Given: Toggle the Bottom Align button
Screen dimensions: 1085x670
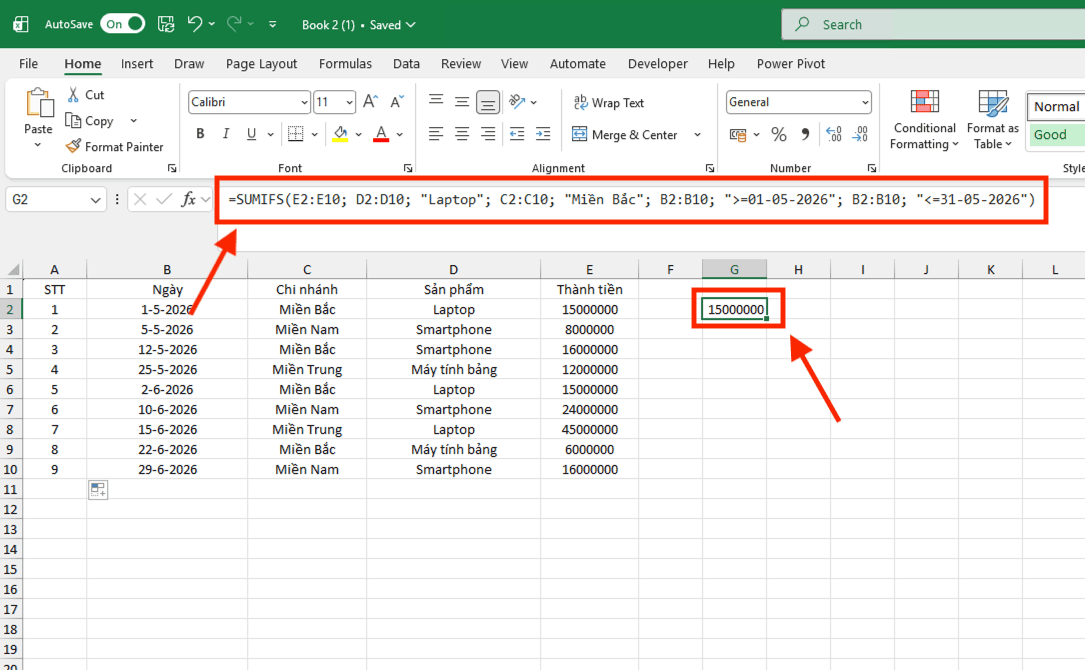Looking at the screenshot, I should click(488, 102).
